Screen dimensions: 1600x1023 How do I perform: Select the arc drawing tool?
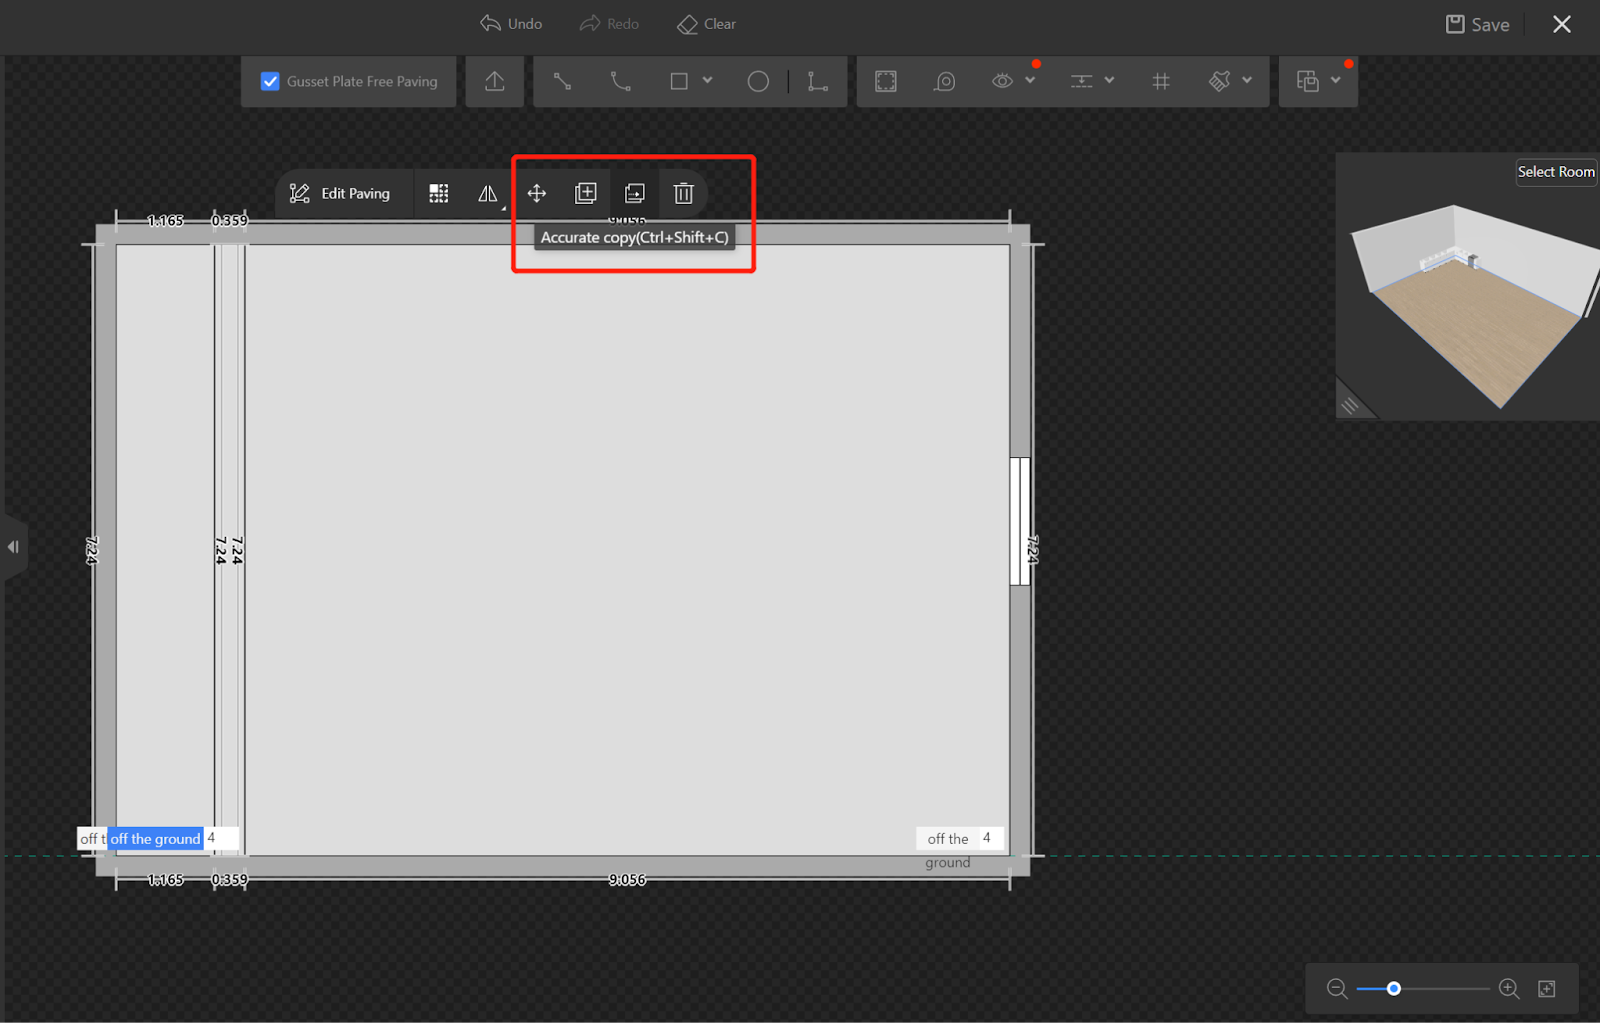[621, 82]
